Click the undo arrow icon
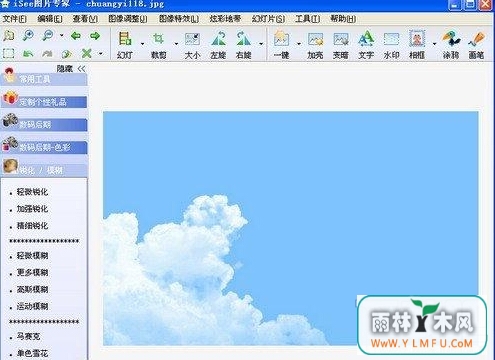The width and height of the screenshot is (495, 360). [28, 53]
